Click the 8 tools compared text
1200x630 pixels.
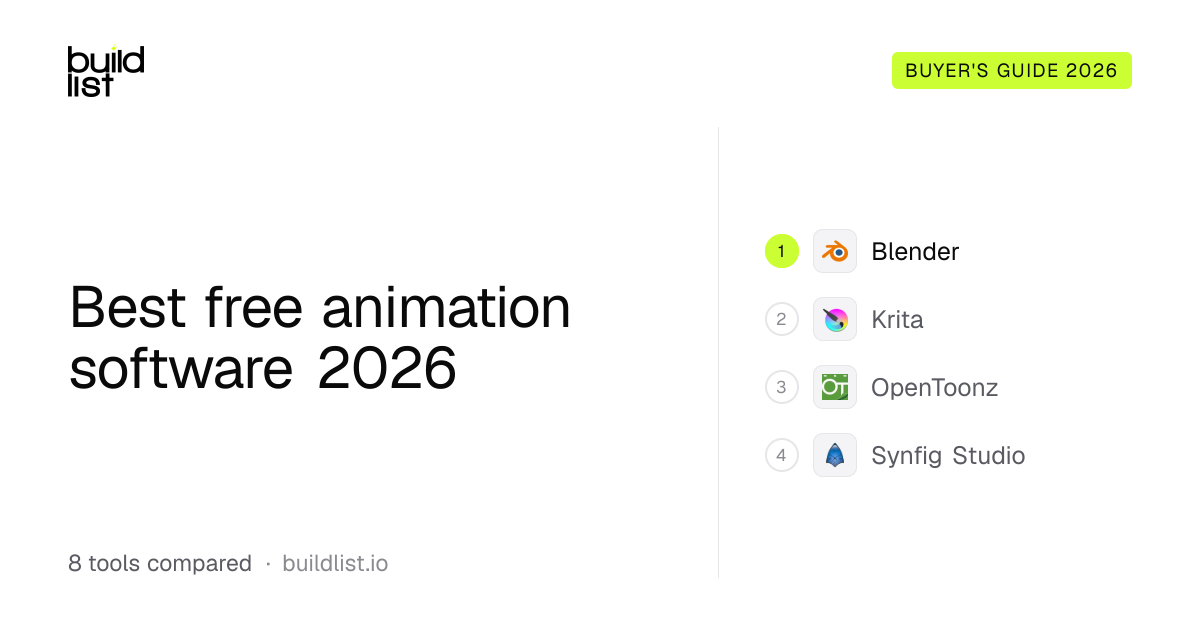pyautogui.click(x=160, y=563)
